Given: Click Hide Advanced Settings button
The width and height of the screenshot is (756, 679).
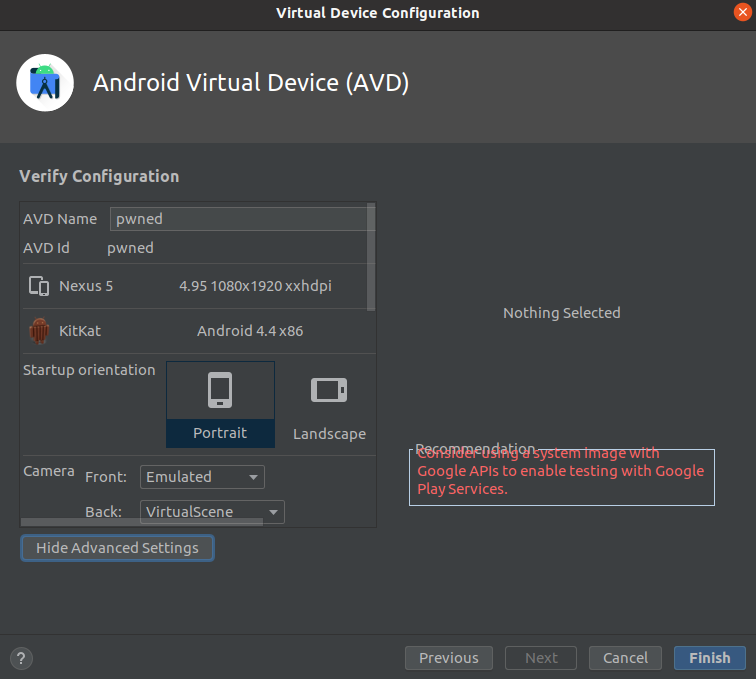Looking at the screenshot, I should [117, 548].
